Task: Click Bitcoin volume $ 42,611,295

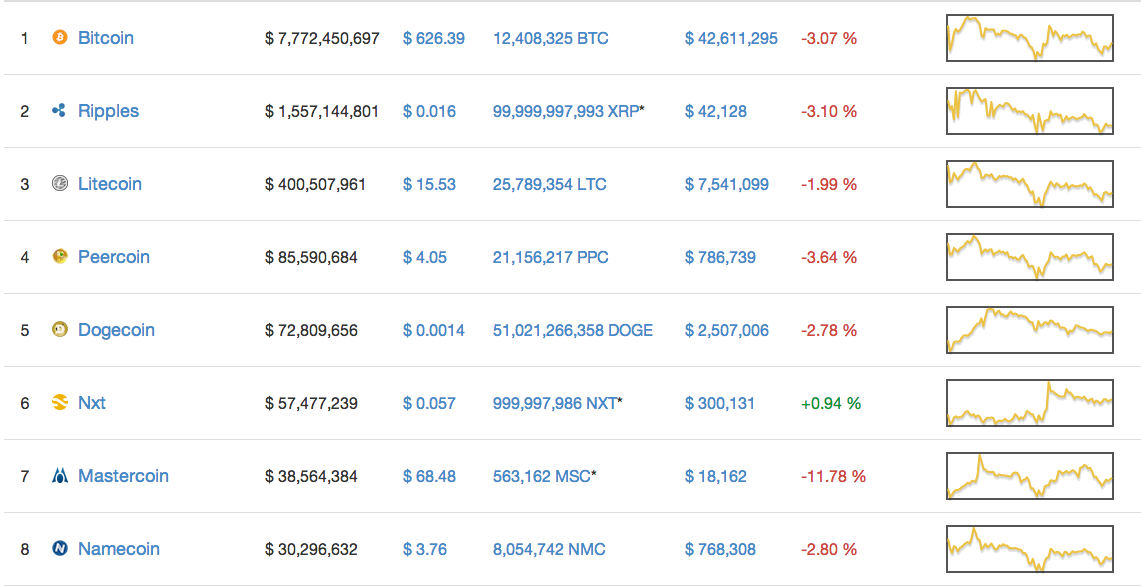Action: 731,38
